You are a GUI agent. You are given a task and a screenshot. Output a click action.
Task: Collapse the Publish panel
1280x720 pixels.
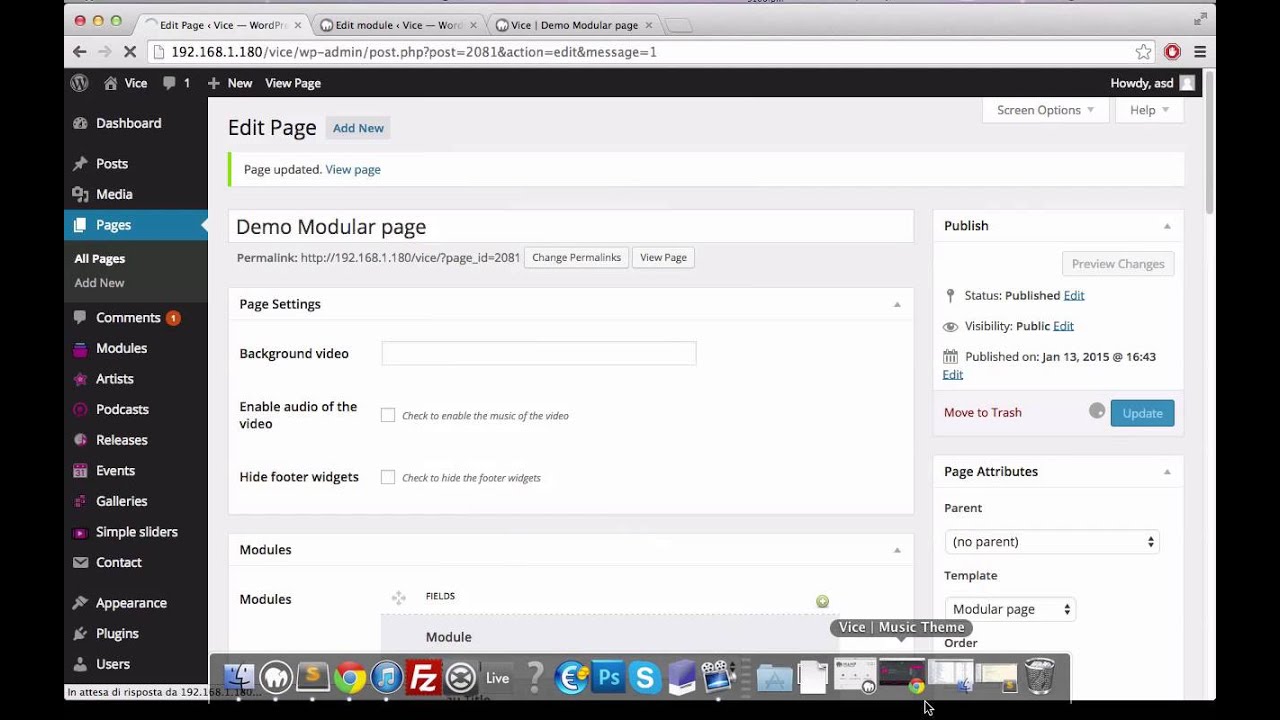click(1167, 226)
